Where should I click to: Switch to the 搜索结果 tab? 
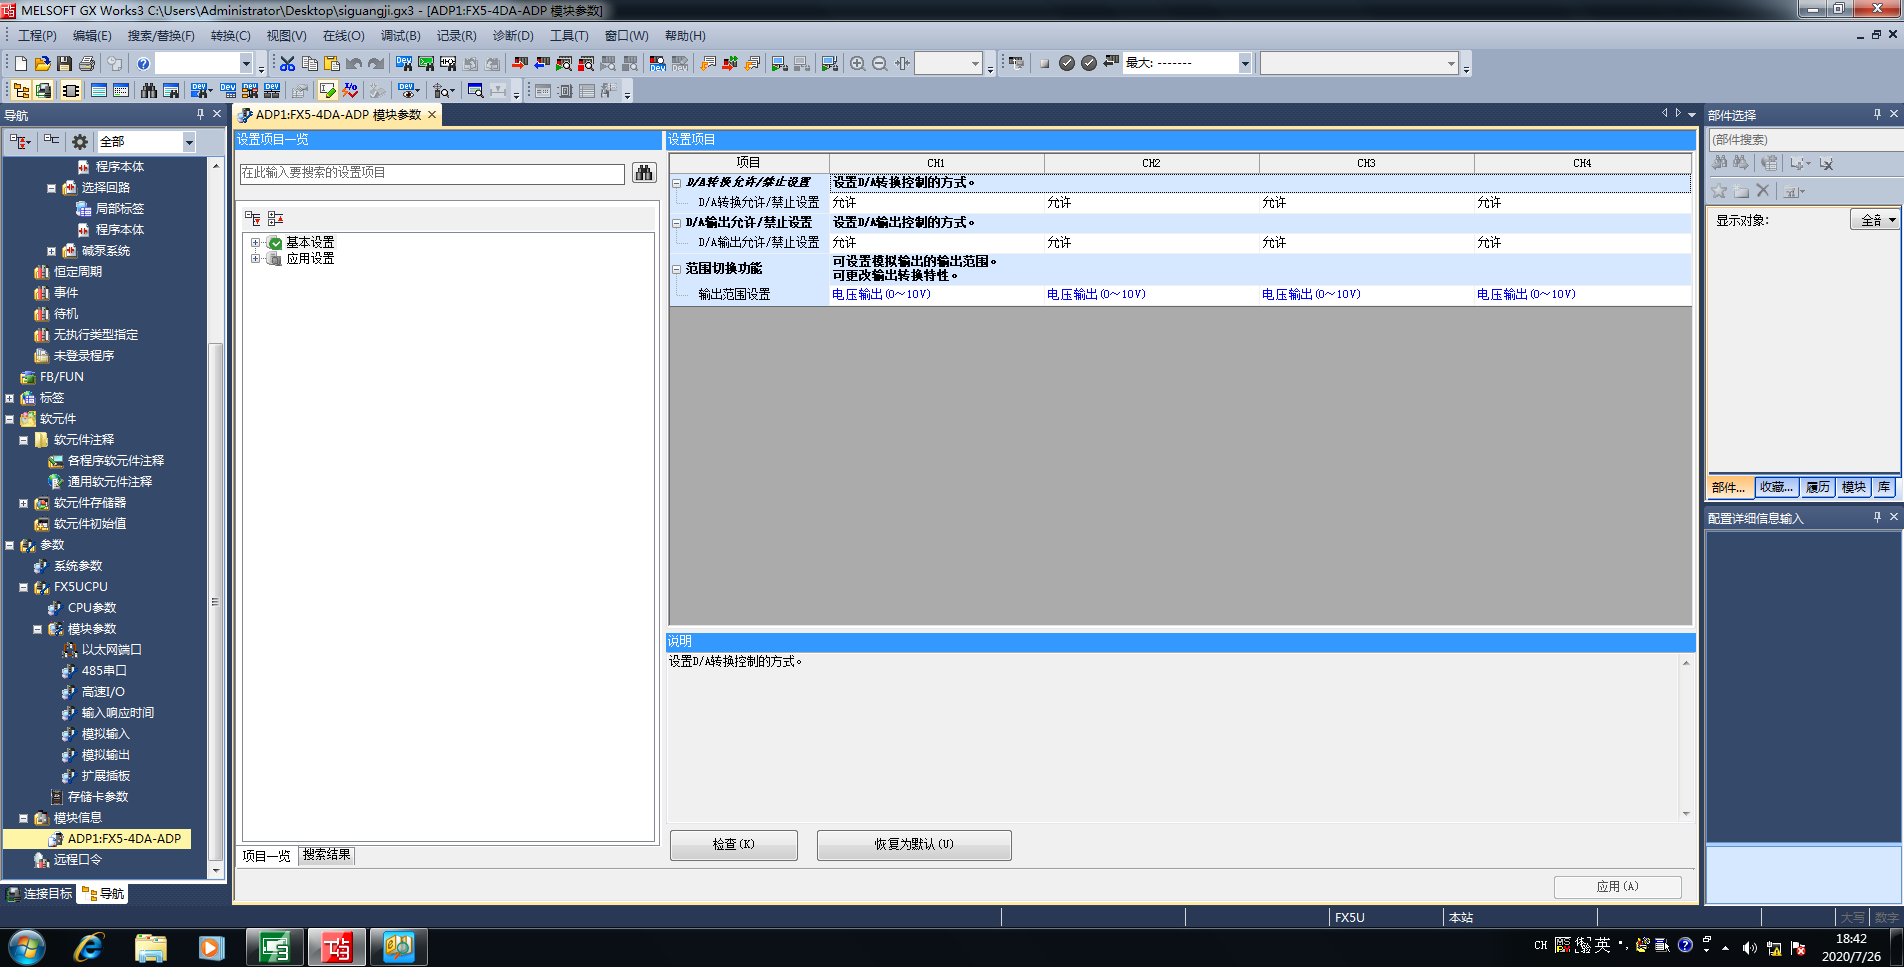[x=326, y=855]
